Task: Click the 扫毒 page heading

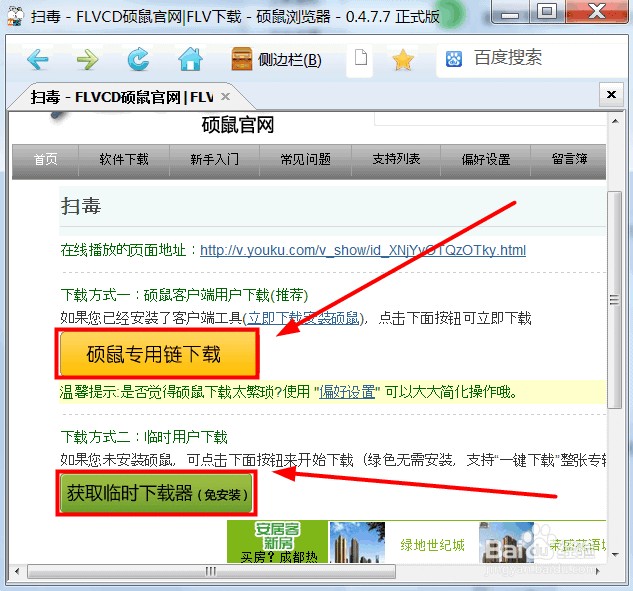Action: point(81,206)
